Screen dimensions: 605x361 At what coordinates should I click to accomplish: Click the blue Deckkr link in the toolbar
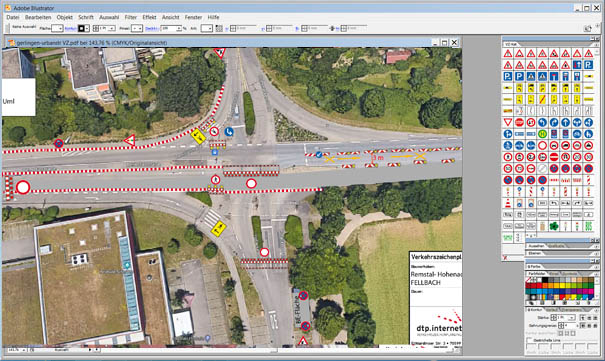[151, 29]
